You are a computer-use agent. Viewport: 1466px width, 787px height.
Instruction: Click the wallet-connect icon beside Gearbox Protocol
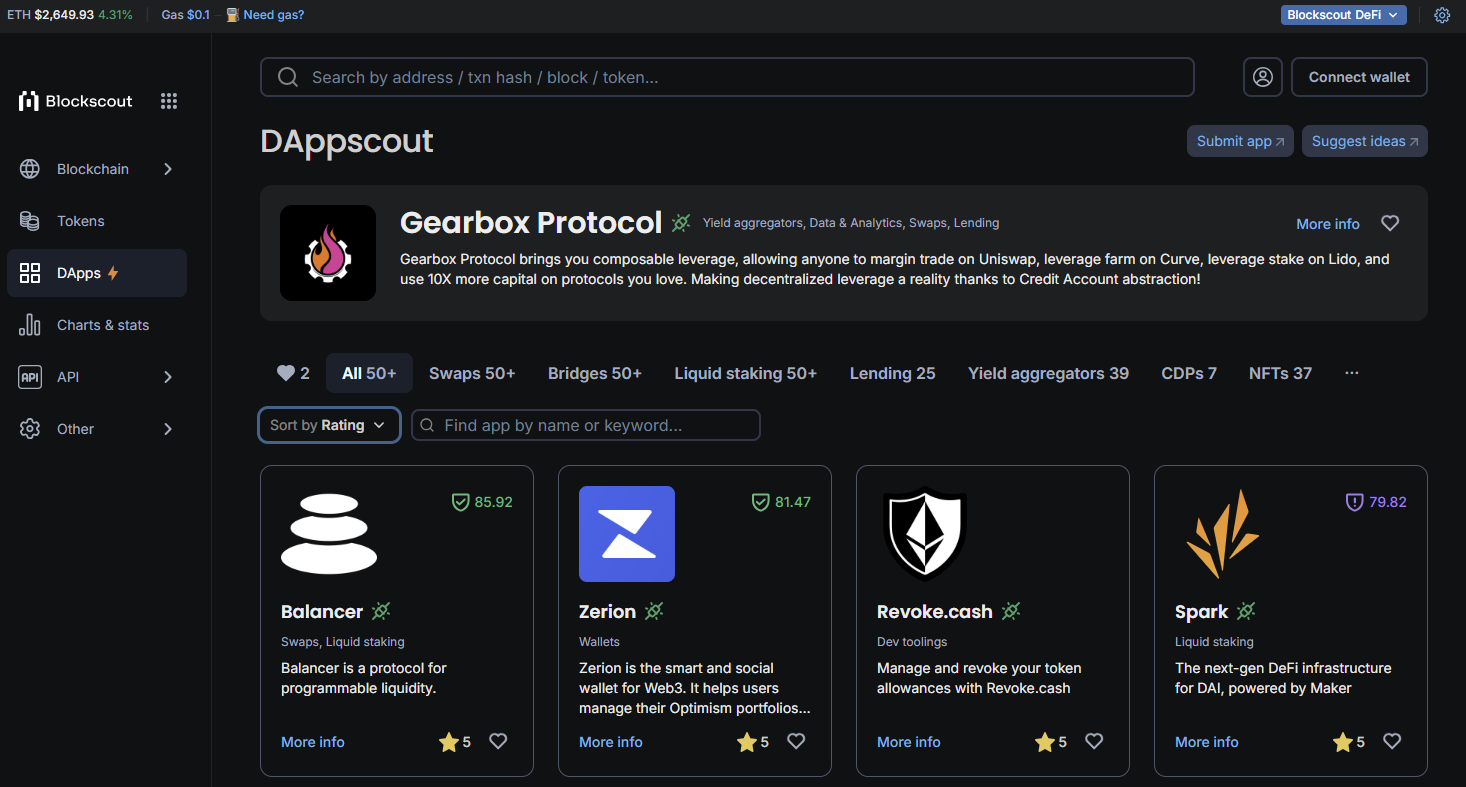pos(681,222)
